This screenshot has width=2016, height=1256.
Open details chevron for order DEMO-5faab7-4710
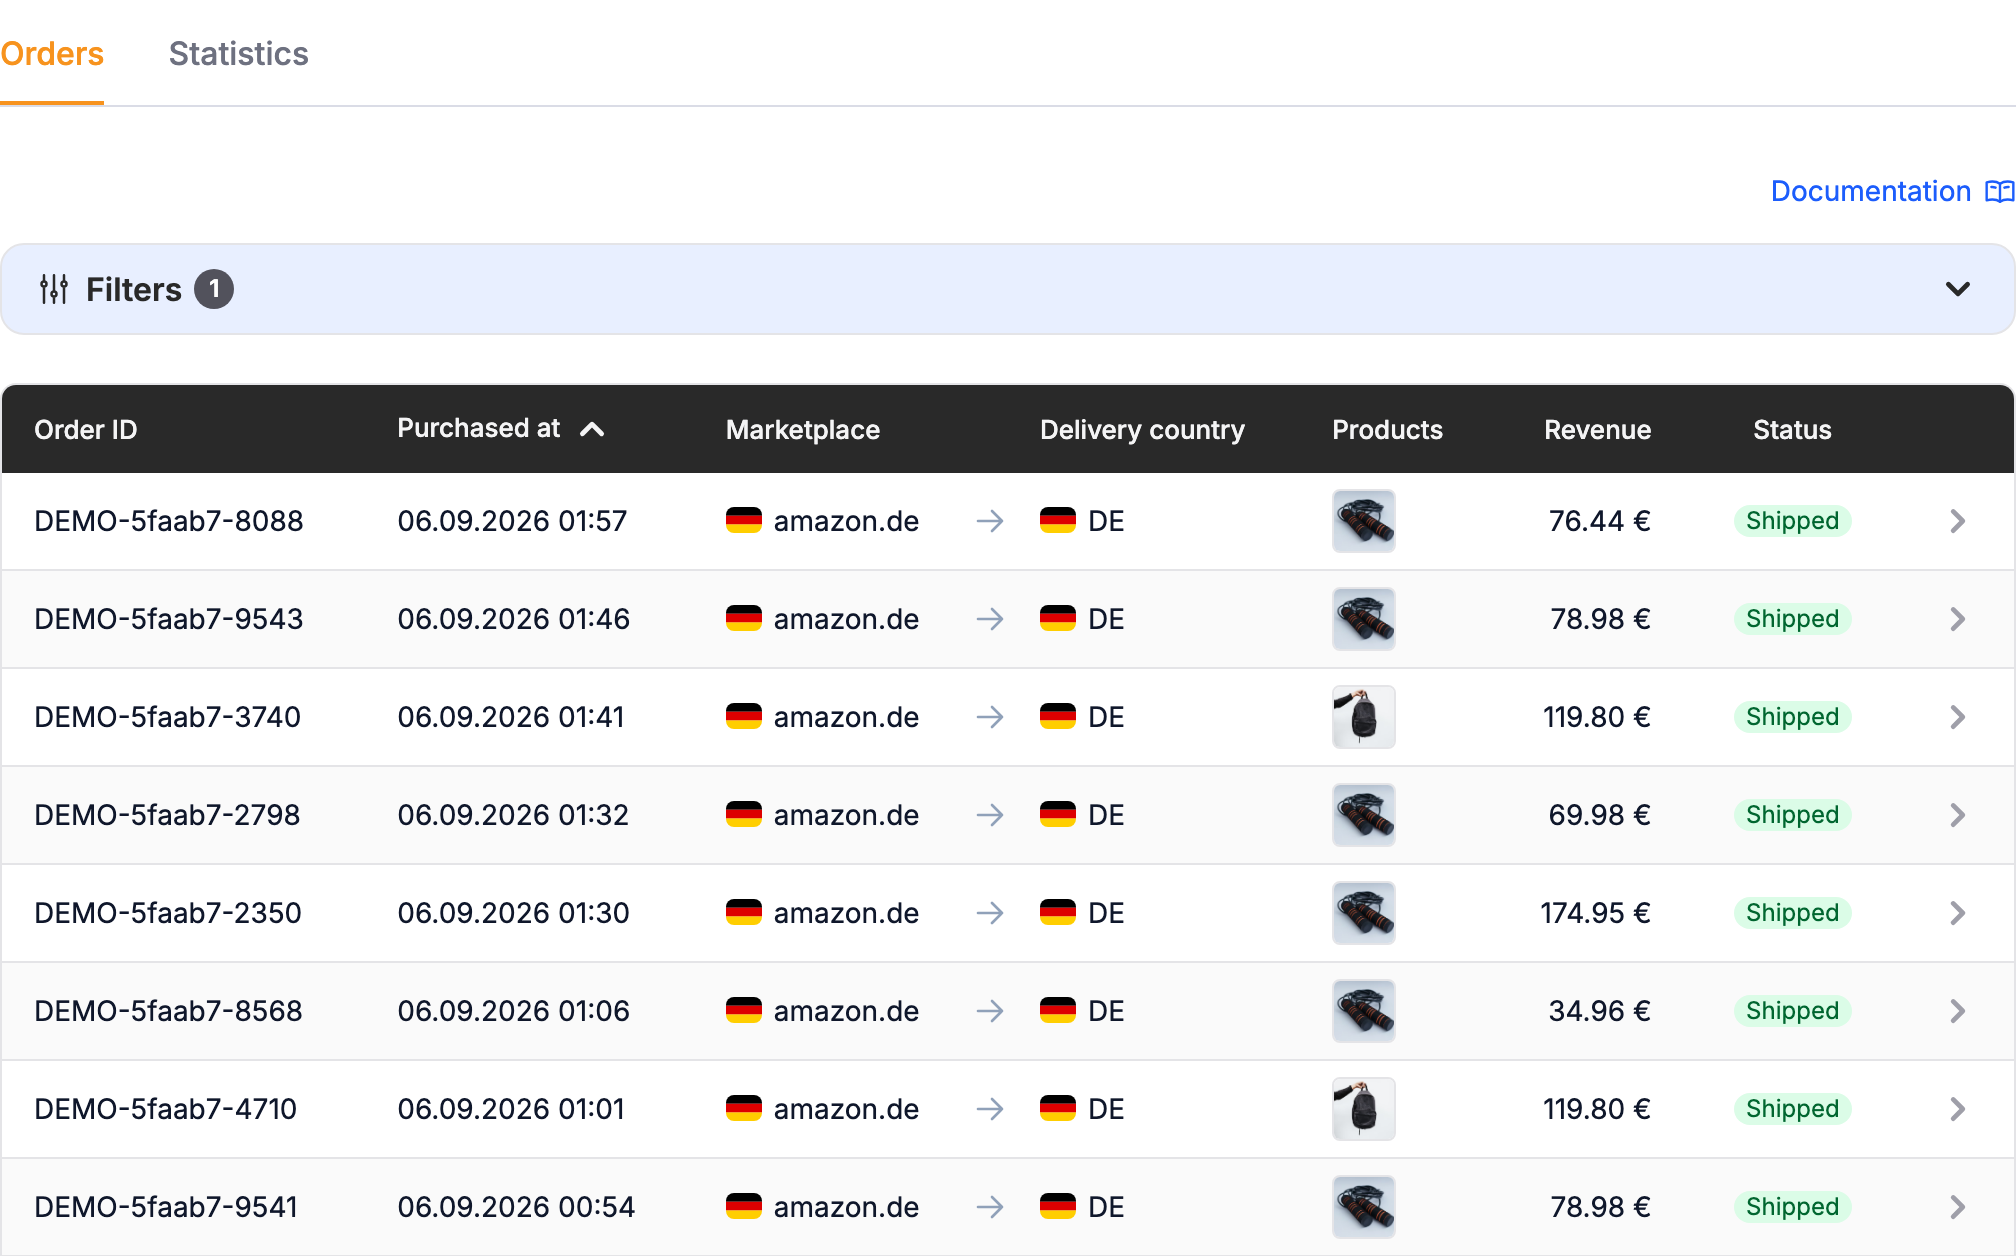point(1957,1109)
